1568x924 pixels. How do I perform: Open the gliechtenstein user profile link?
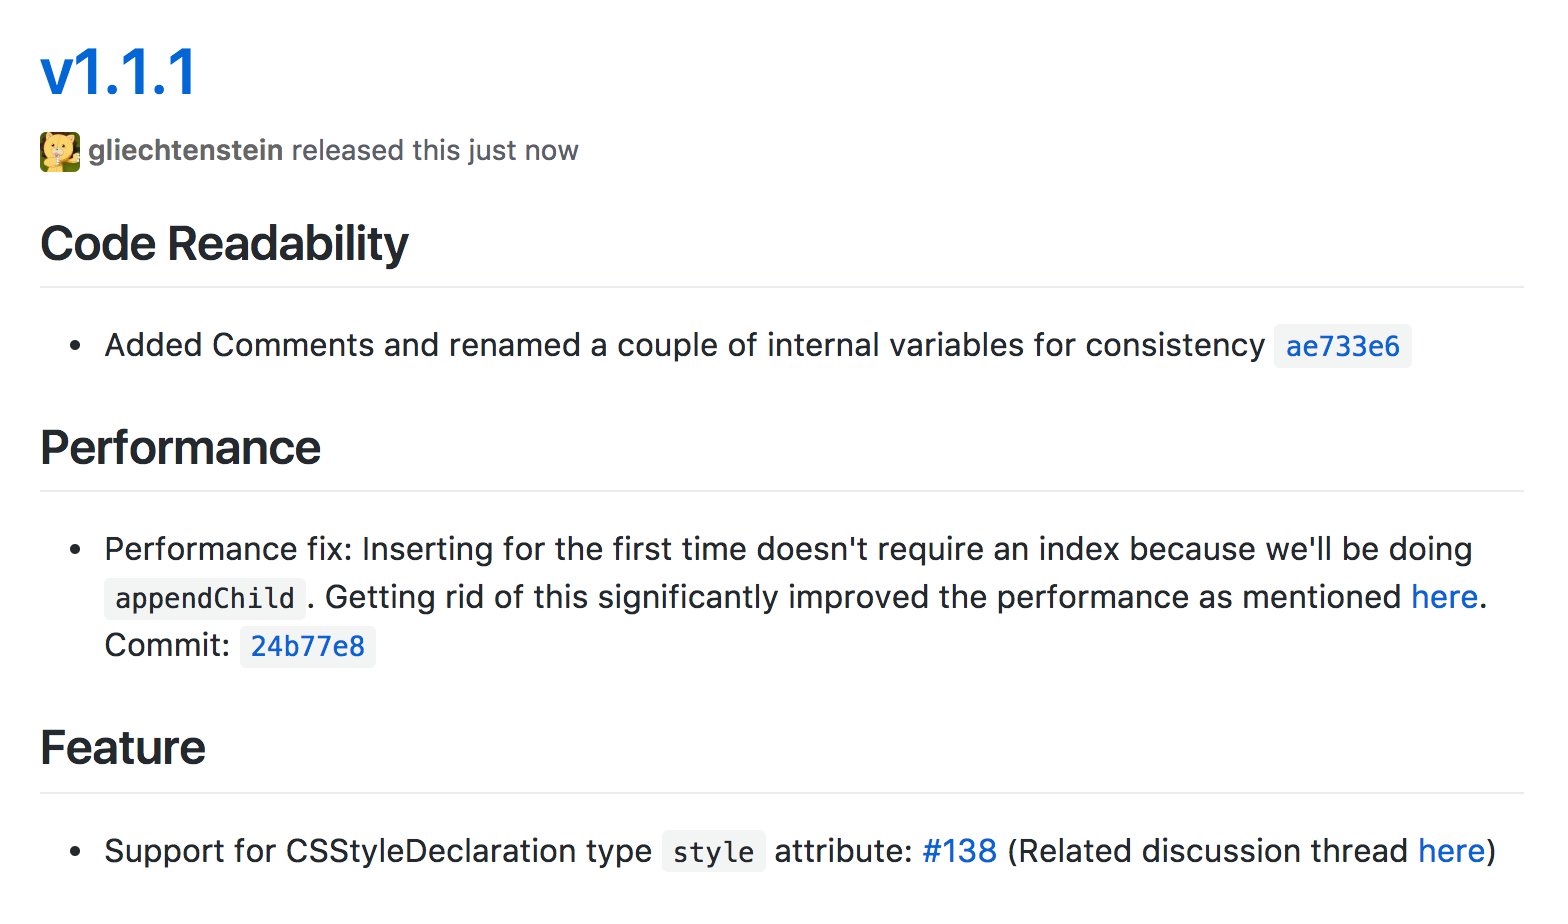click(185, 150)
